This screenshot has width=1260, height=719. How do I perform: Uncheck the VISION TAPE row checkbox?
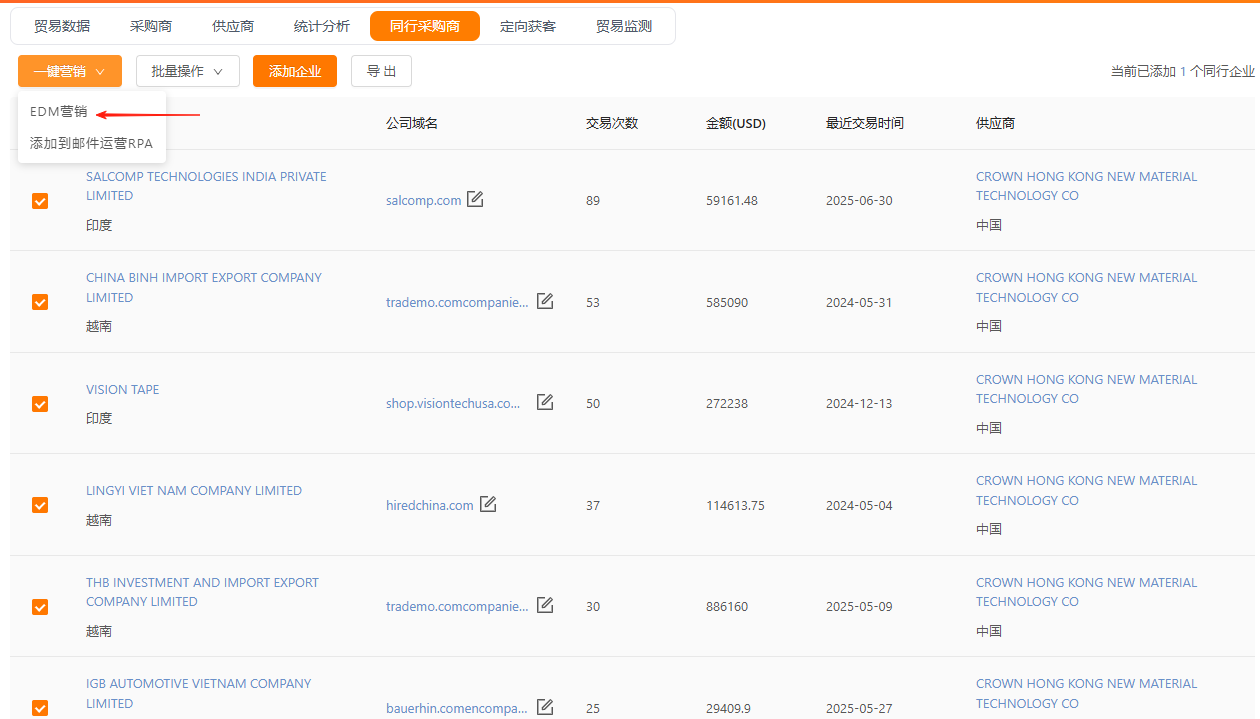click(x=40, y=404)
